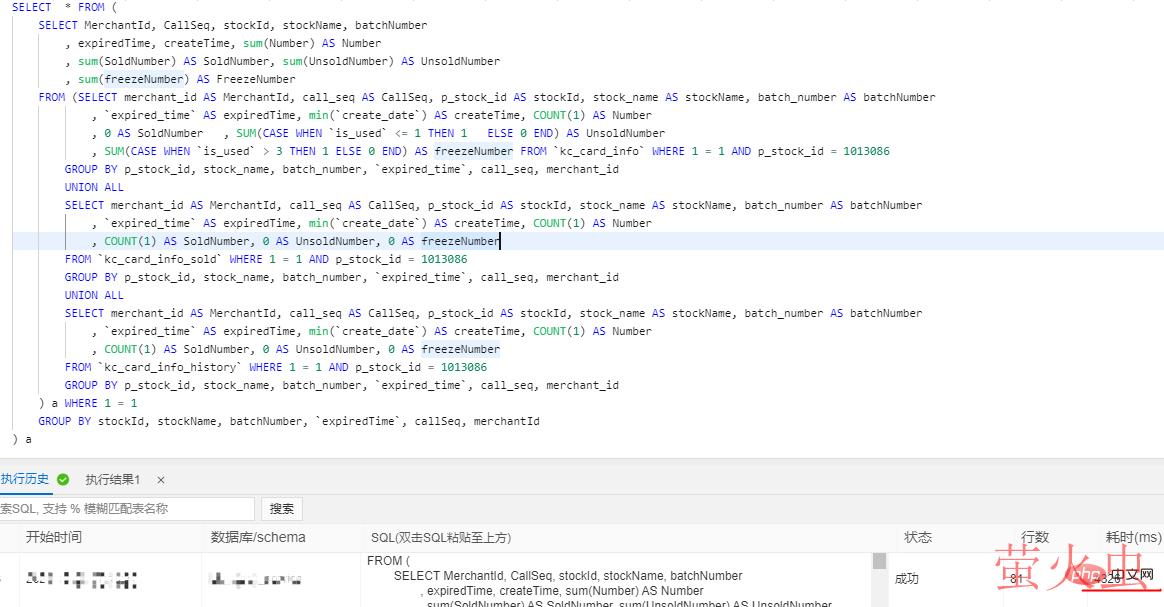Click the 成功 status cell

pos(906,578)
